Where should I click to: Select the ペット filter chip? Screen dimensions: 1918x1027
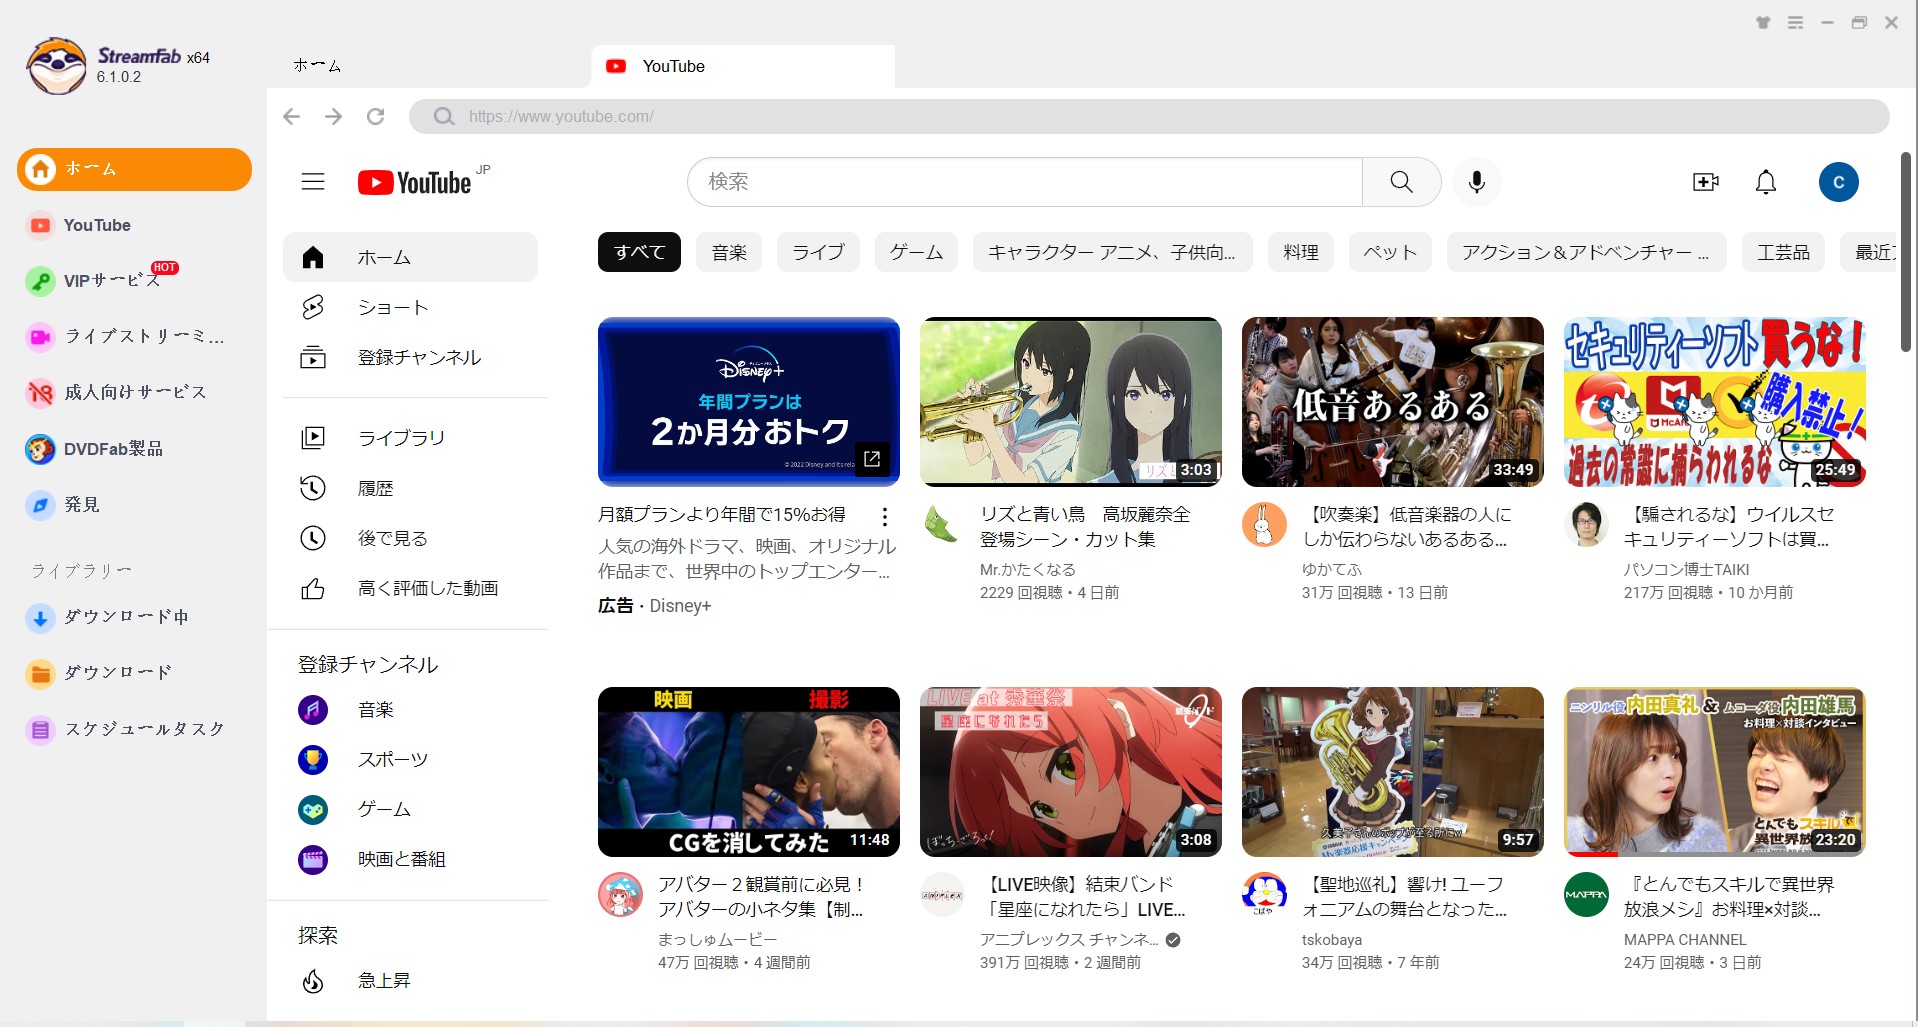[x=1390, y=252]
